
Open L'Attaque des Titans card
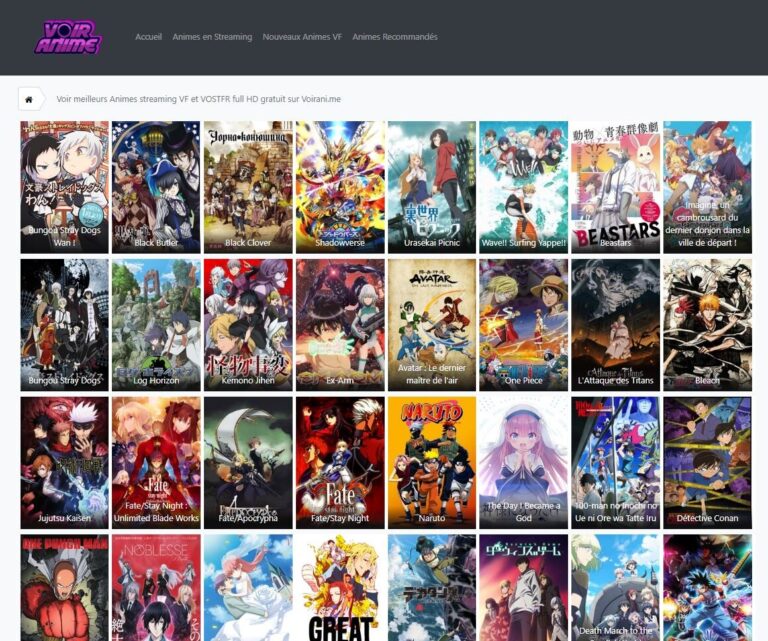[615, 325]
